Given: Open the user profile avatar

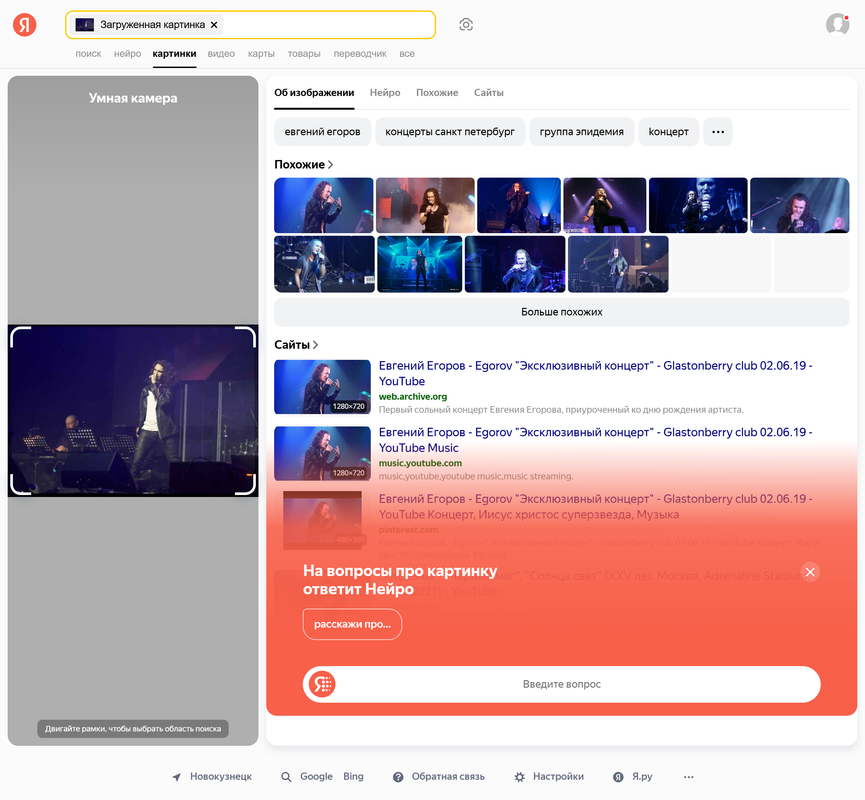Looking at the screenshot, I should click(x=837, y=24).
